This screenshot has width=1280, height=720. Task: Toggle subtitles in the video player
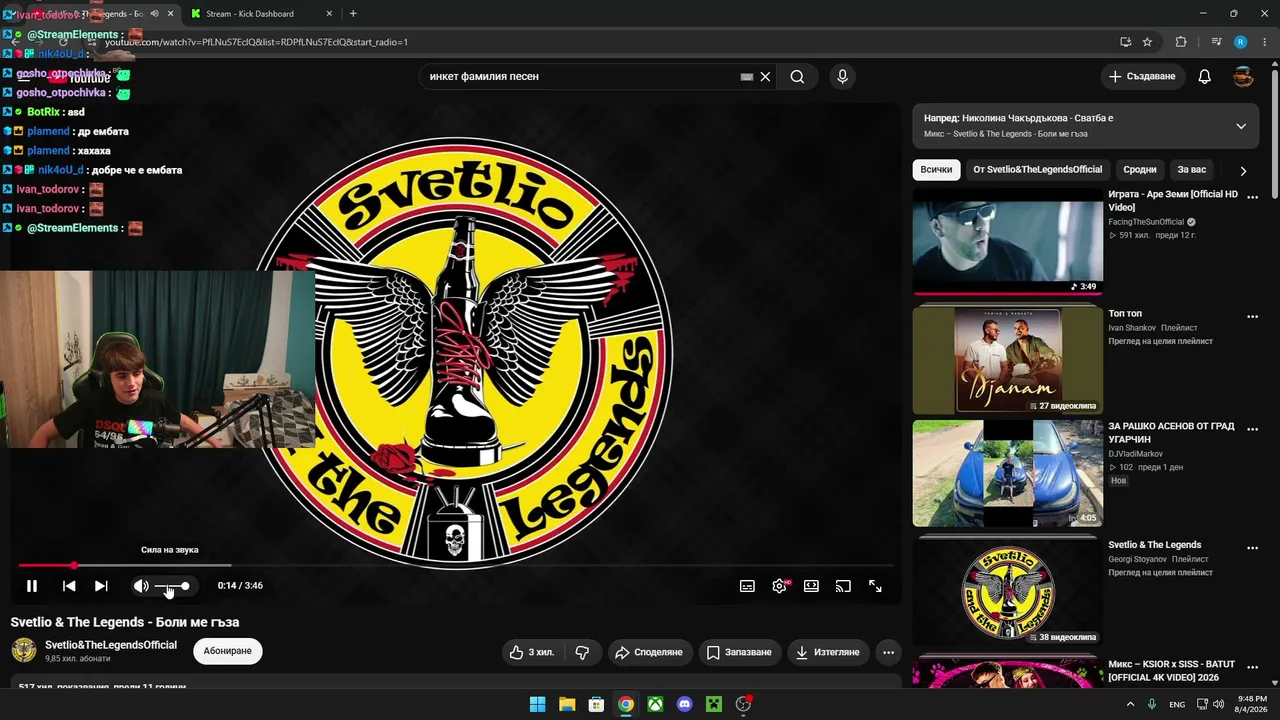pos(747,586)
